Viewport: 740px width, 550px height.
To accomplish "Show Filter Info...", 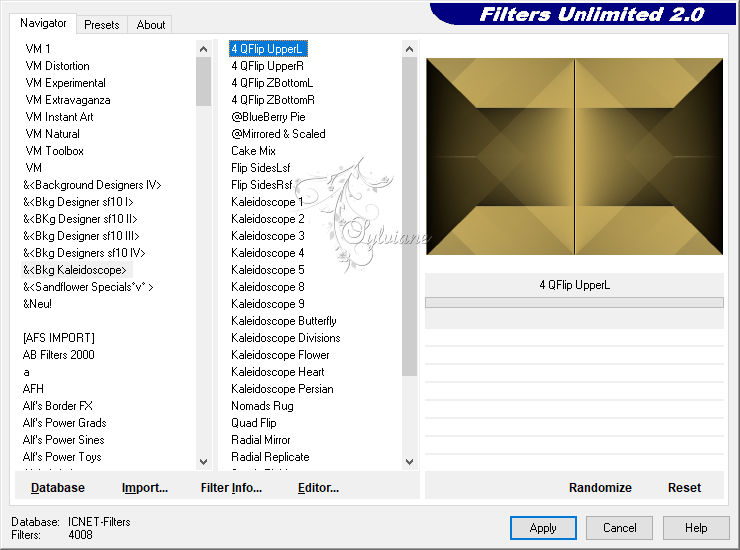I will (231, 487).
